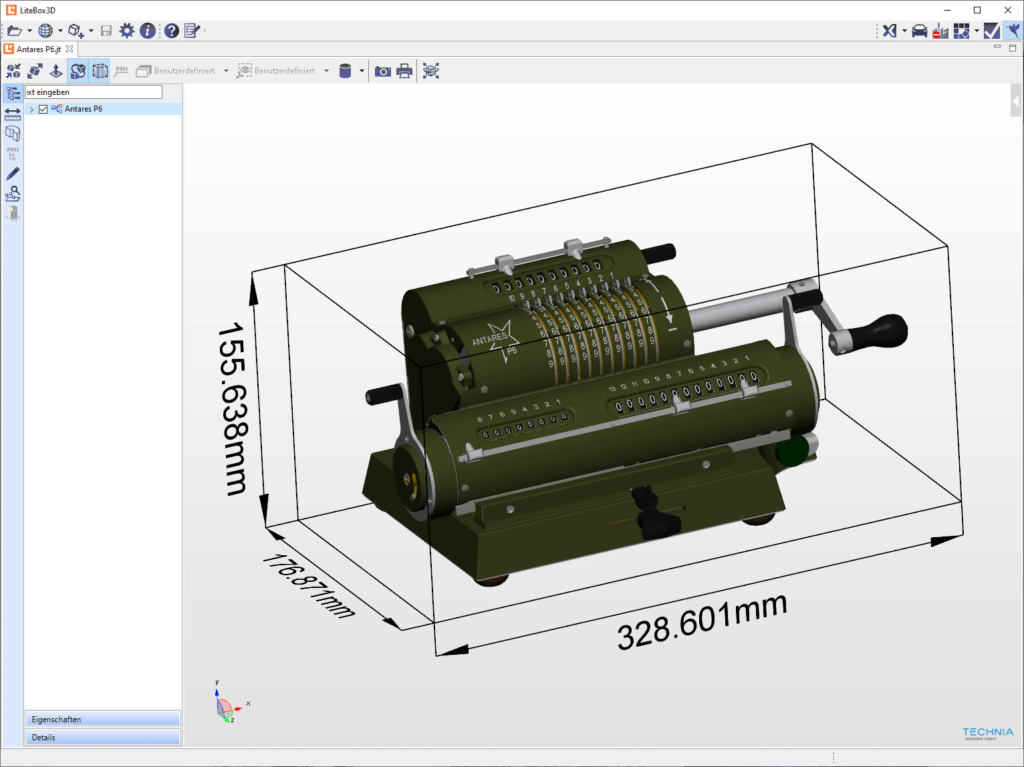This screenshot has width=1024, height=767.
Task: Open the cross-section tool in the sidebar
Action: tap(12, 134)
